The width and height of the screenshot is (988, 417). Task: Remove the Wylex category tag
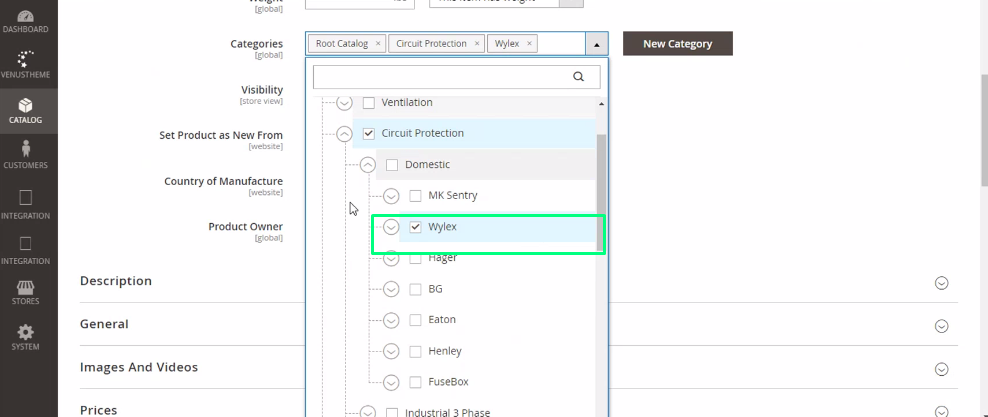529,43
